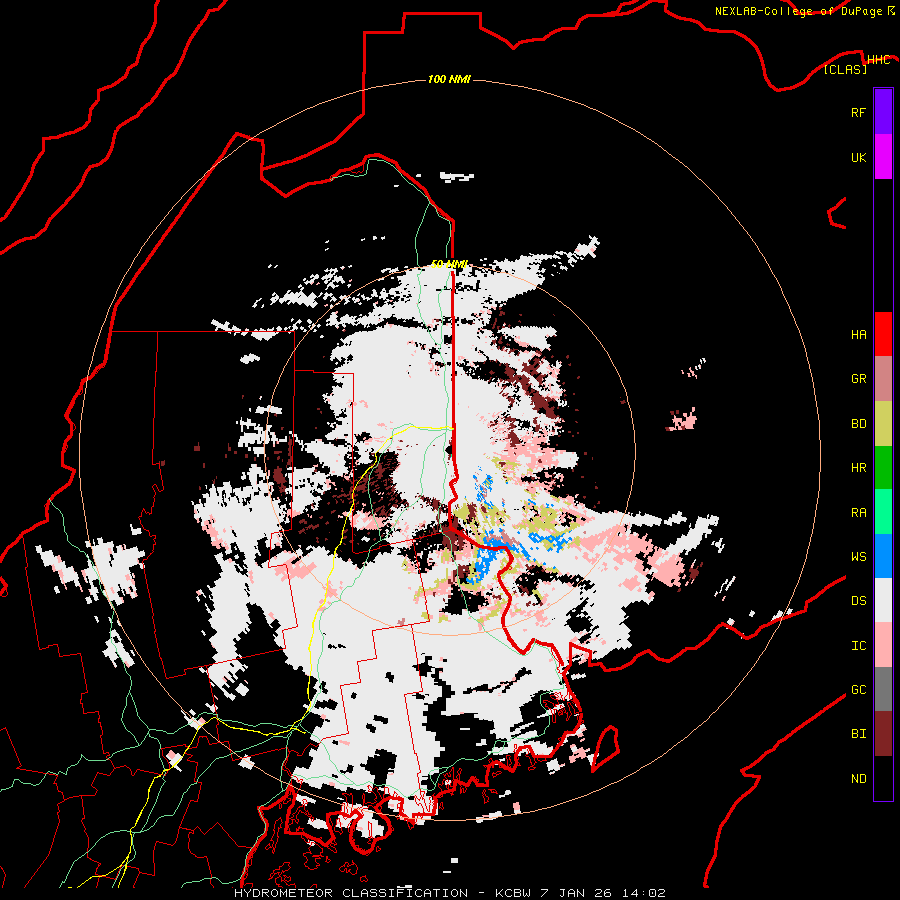The width and height of the screenshot is (900, 900).
Task: Click the DS legend label
Action: tap(858, 601)
